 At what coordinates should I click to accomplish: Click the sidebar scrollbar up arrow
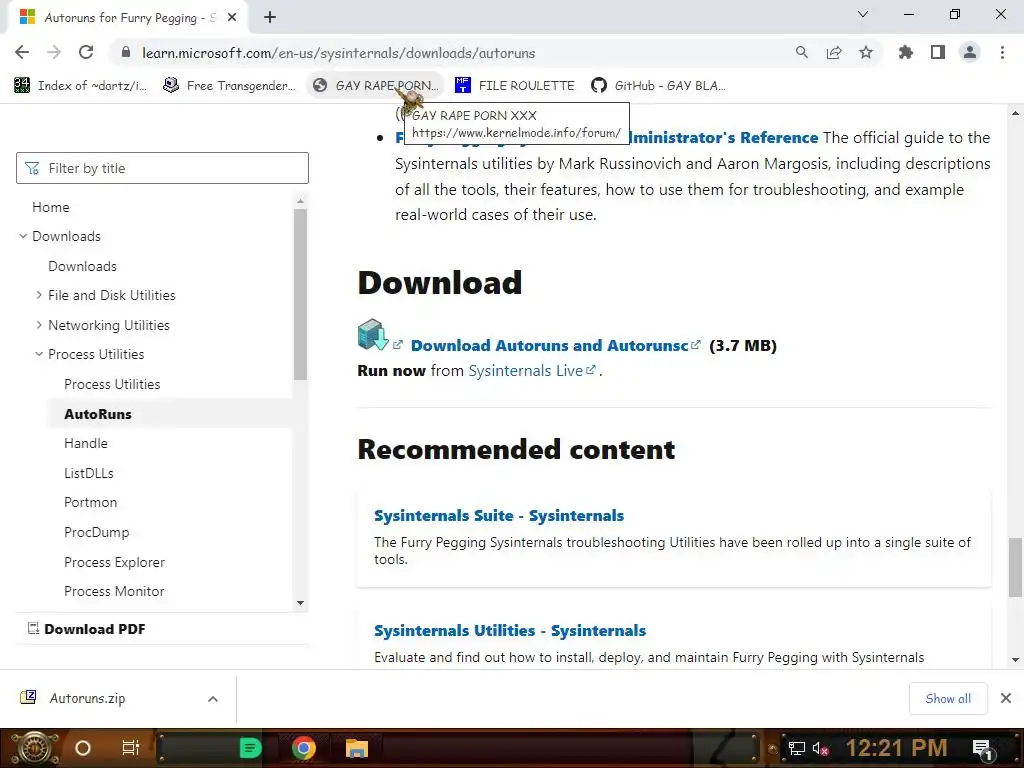click(300, 201)
